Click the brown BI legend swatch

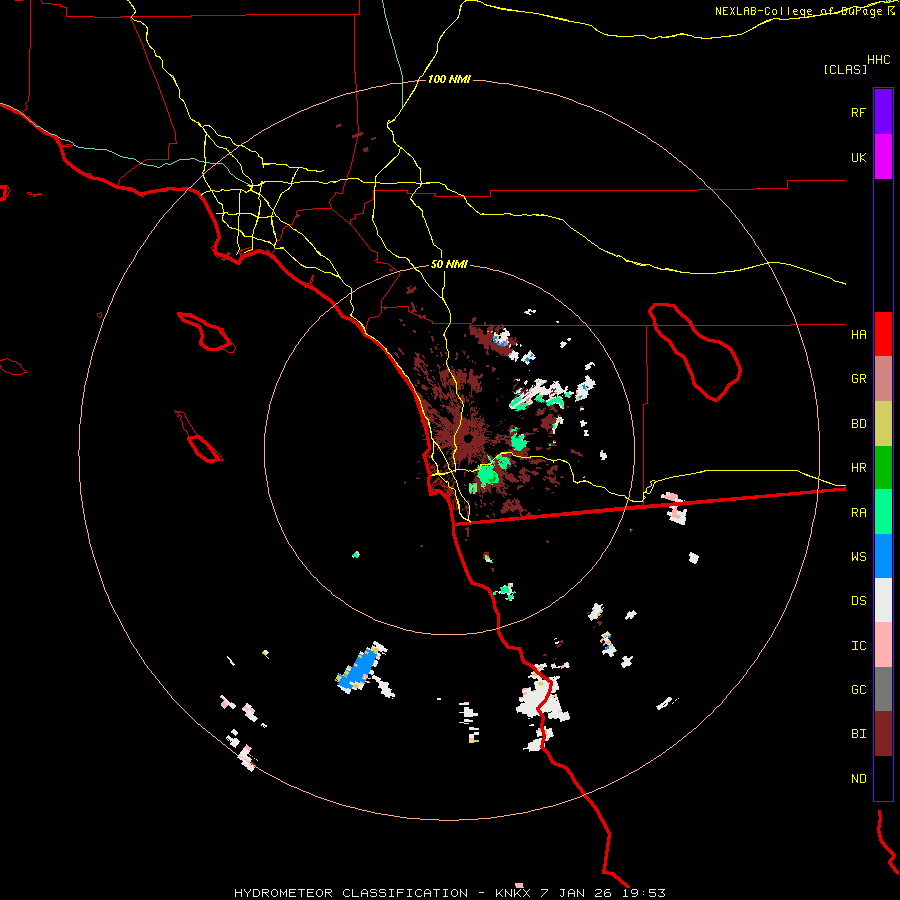[883, 734]
